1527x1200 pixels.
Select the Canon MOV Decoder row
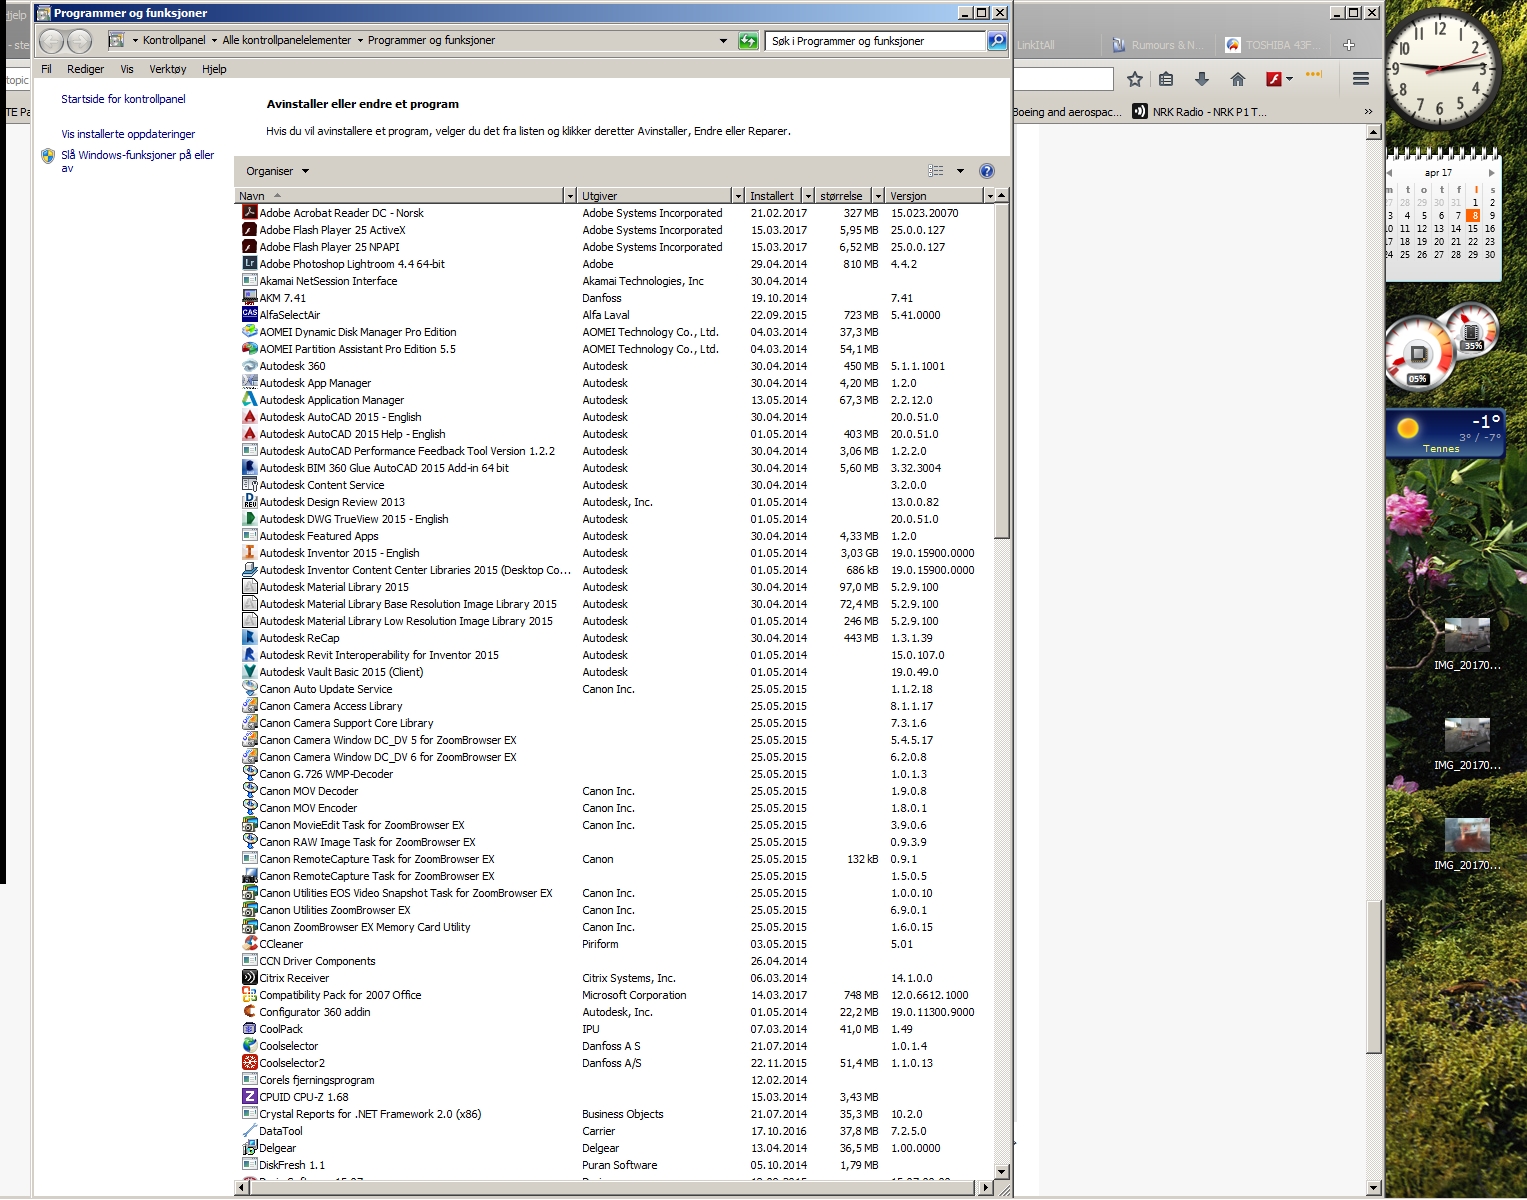coord(613,790)
